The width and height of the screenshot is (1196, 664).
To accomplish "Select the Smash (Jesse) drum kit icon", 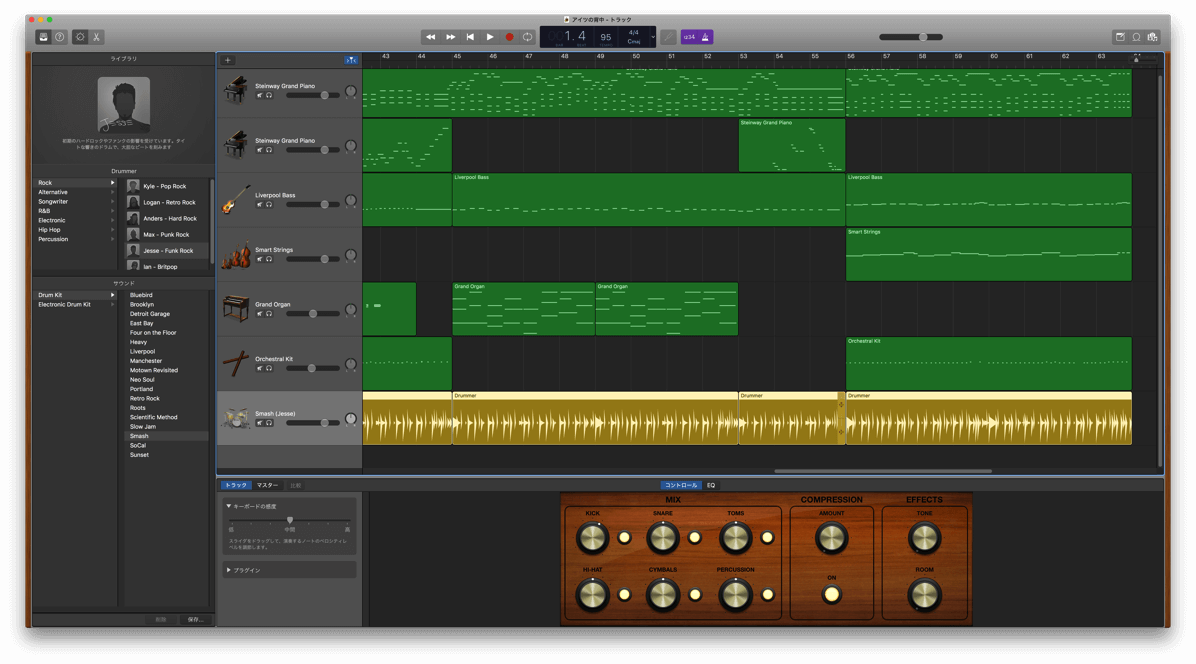I will pos(236,418).
